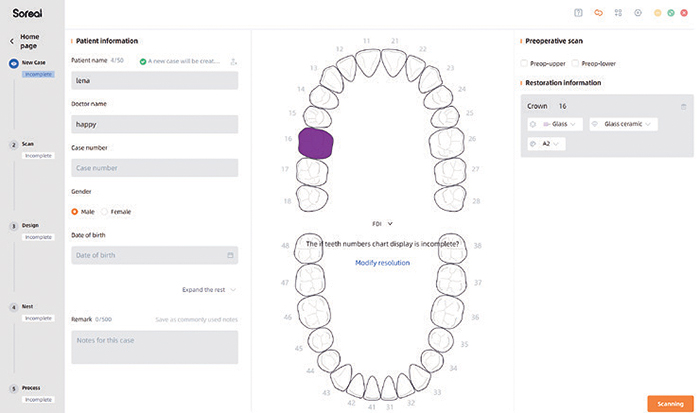Click the Modify resolution link
This screenshot has width=700, height=413.
pos(382,262)
